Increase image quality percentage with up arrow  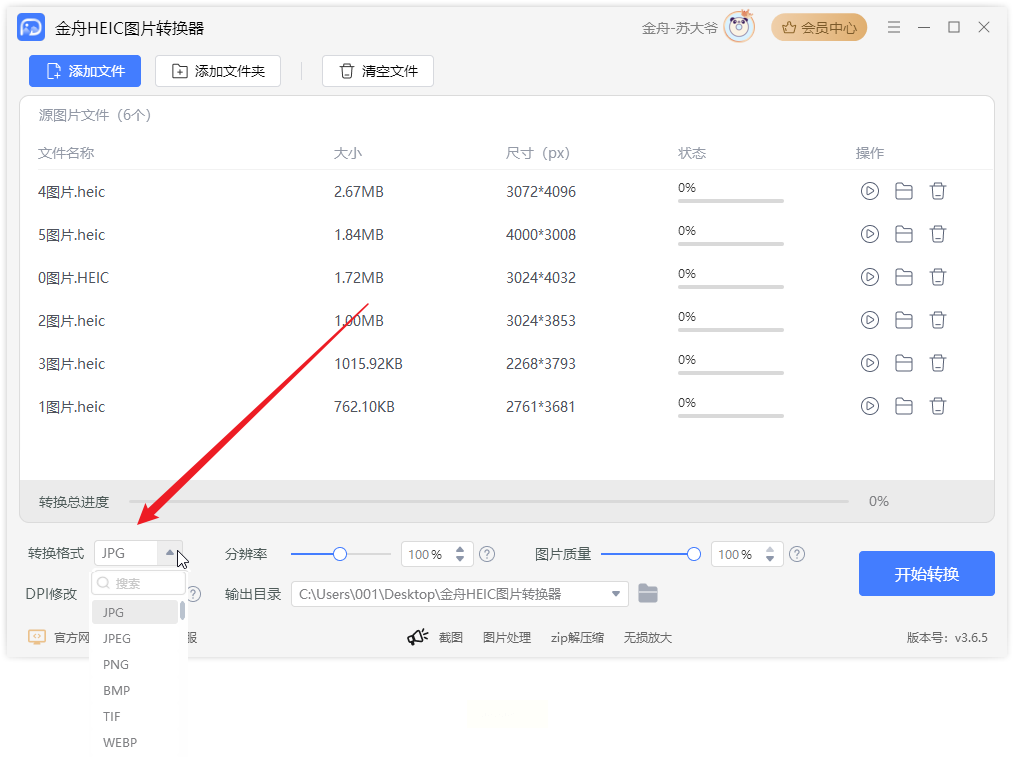point(770,549)
